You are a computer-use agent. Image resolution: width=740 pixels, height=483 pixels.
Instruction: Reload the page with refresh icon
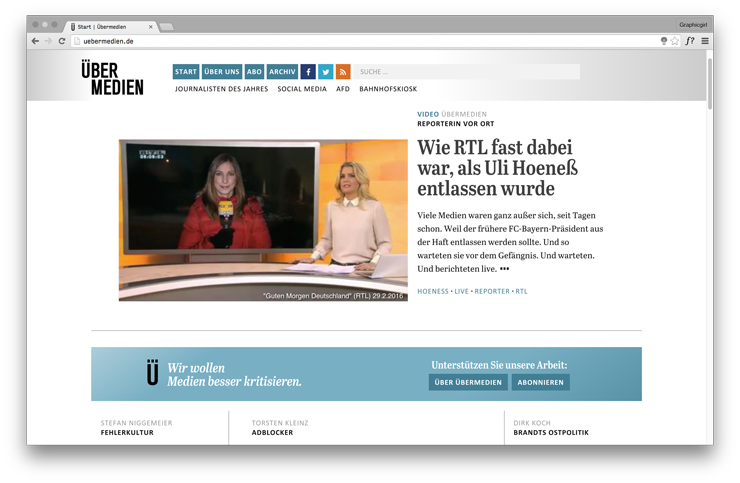[x=61, y=41]
